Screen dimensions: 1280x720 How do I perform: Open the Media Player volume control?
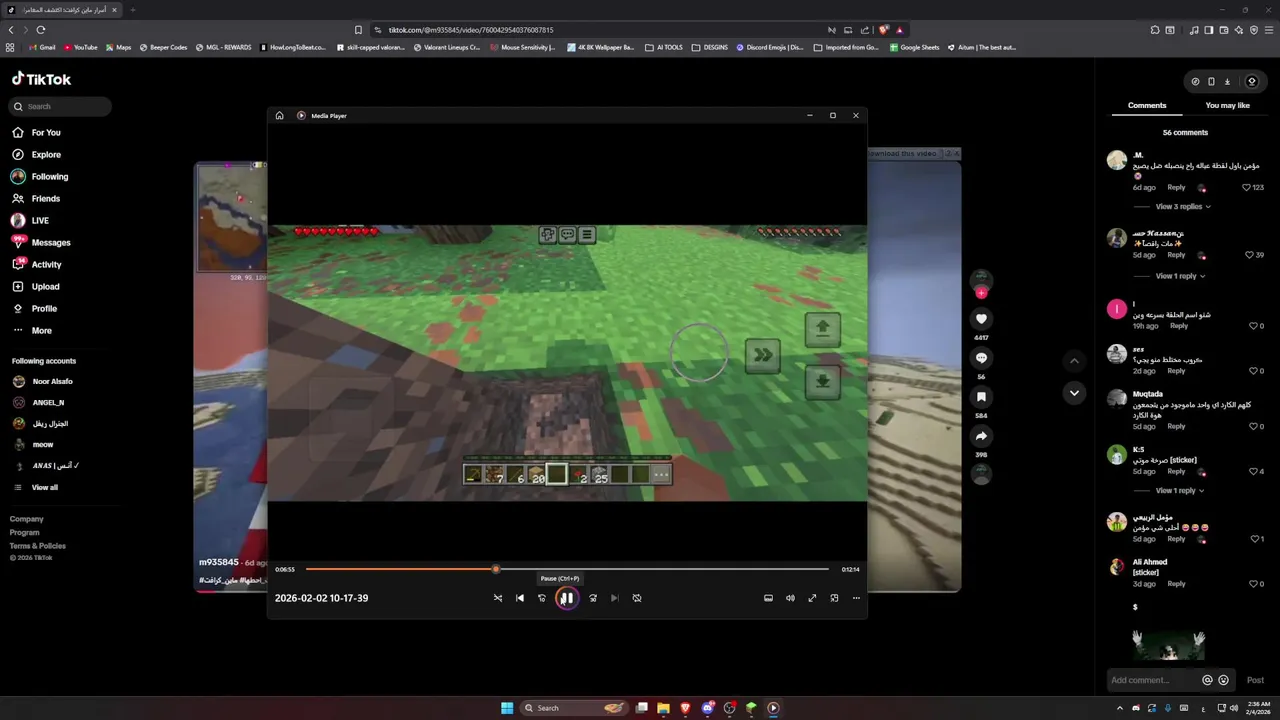(x=790, y=598)
